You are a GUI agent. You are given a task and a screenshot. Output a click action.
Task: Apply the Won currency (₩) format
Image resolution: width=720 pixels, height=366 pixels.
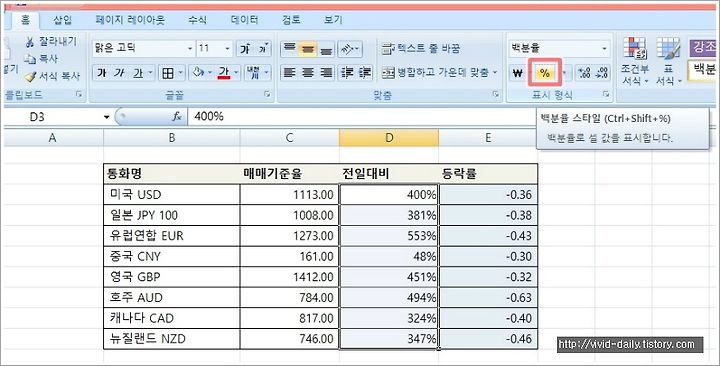click(x=518, y=73)
